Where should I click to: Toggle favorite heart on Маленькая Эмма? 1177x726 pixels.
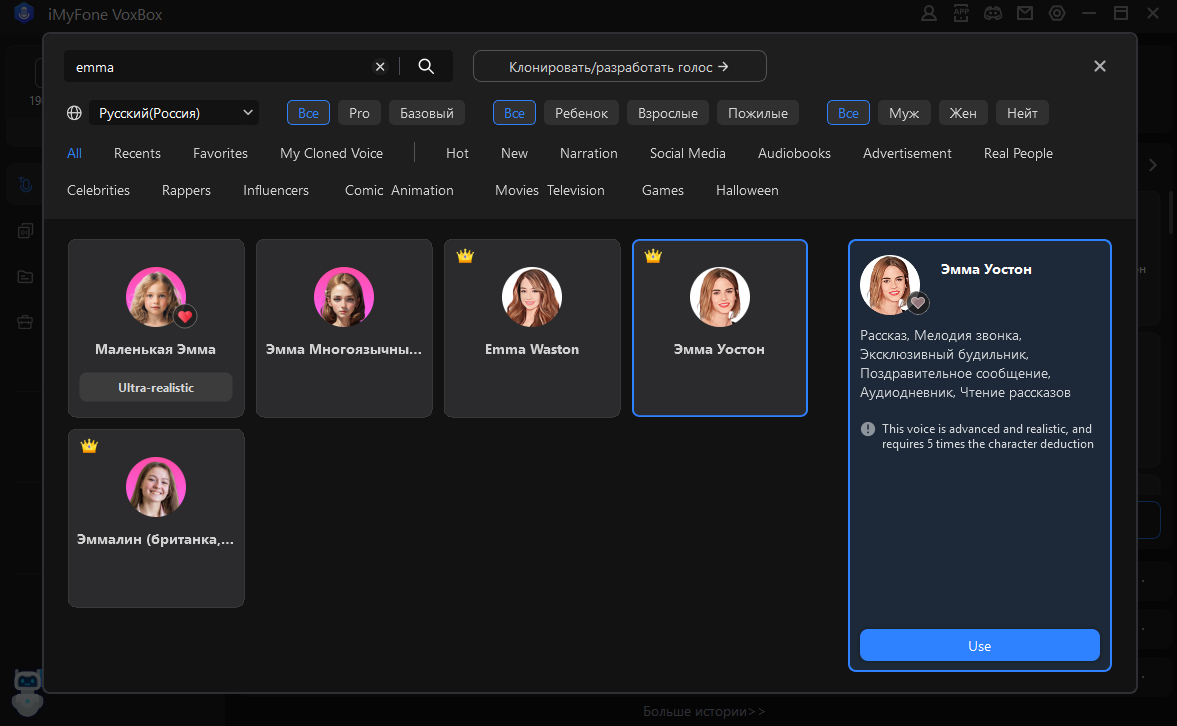pyautogui.click(x=185, y=316)
